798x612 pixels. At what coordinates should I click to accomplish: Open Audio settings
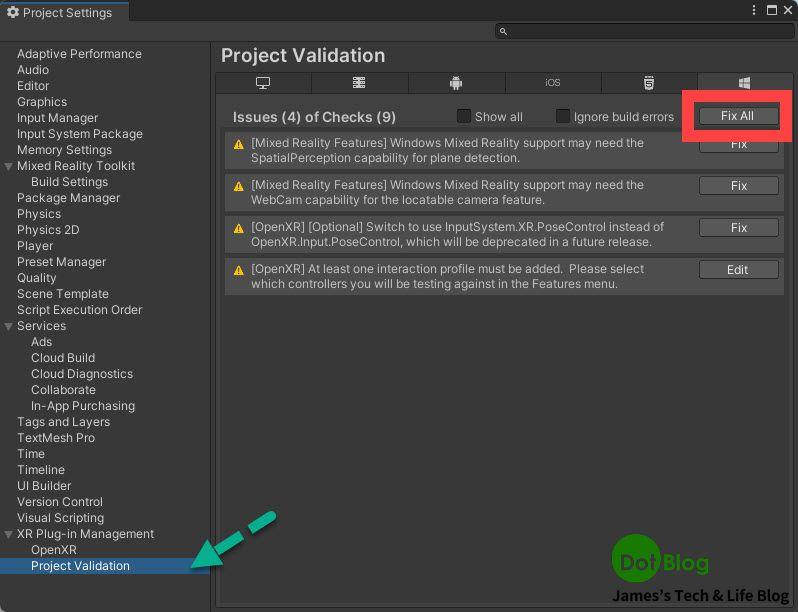tap(33, 70)
